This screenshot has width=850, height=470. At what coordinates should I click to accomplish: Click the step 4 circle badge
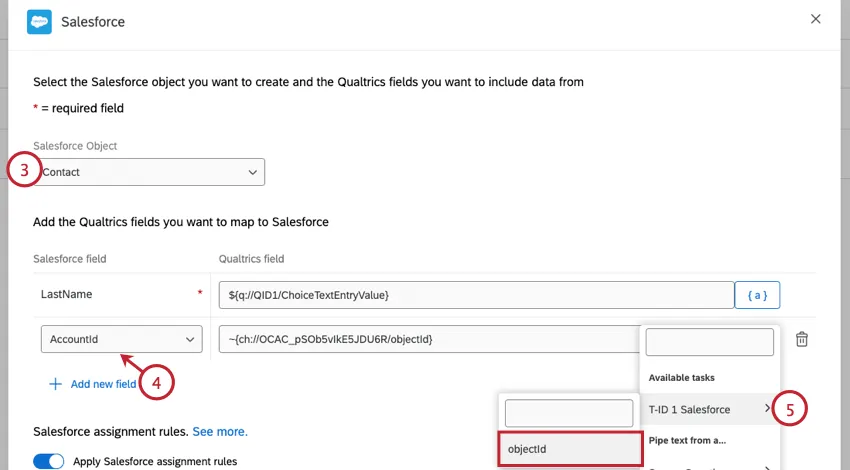pos(156,381)
